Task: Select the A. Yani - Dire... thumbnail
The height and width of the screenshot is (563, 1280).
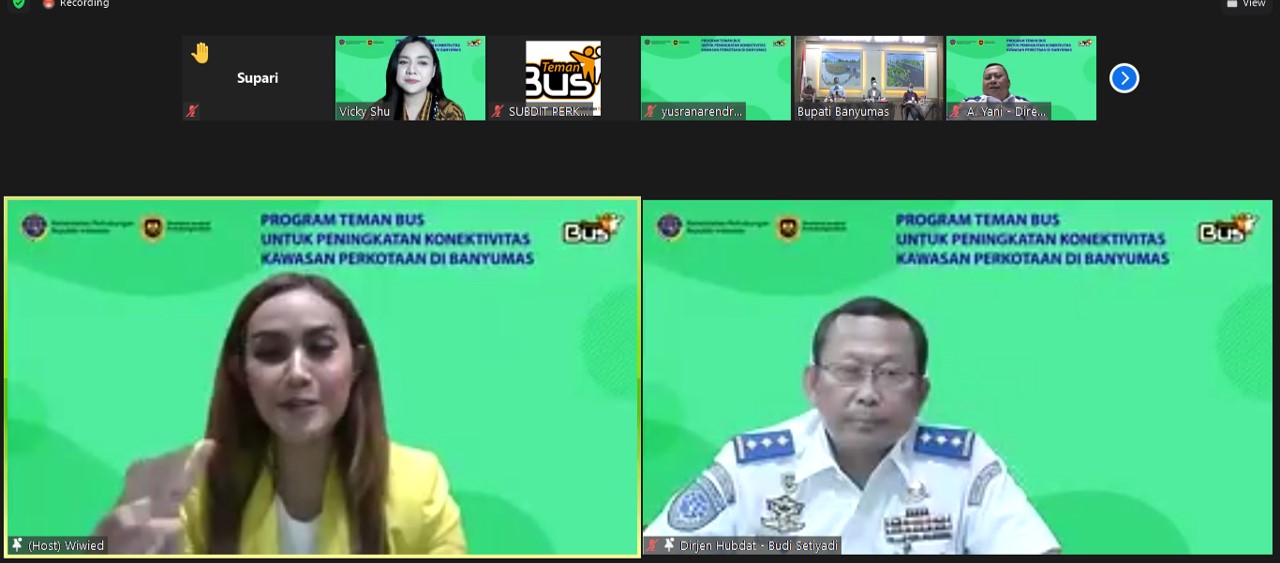Action: coord(1022,78)
